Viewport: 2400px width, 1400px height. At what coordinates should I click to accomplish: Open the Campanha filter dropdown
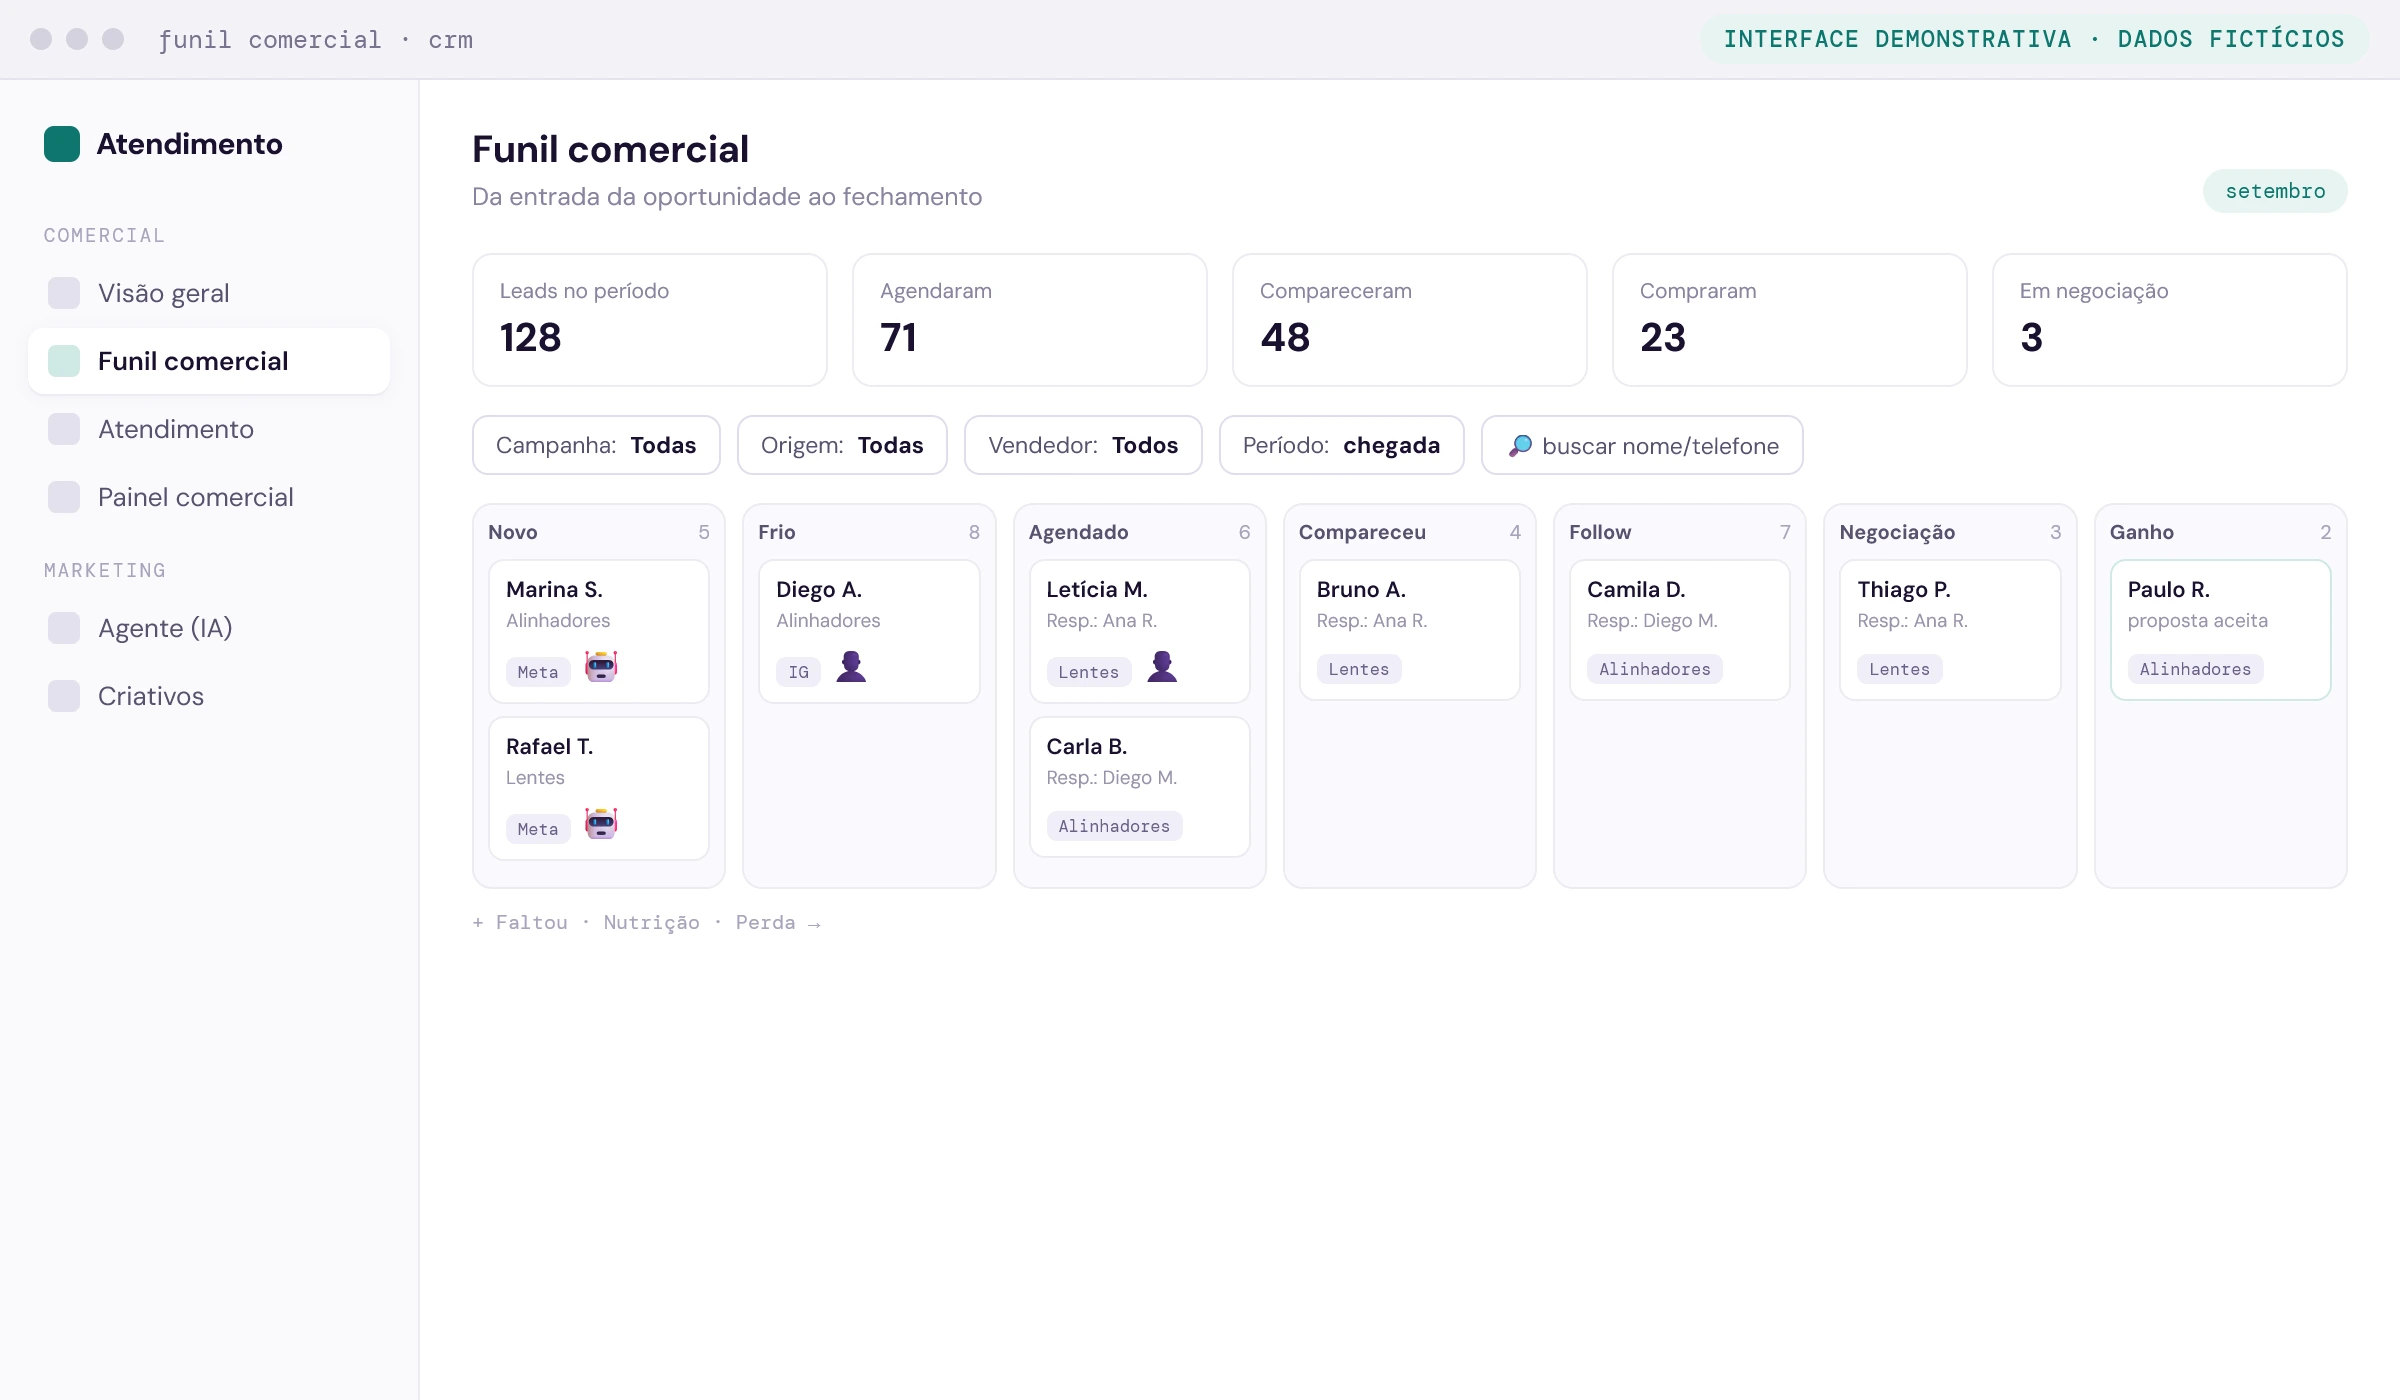pos(596,445)
